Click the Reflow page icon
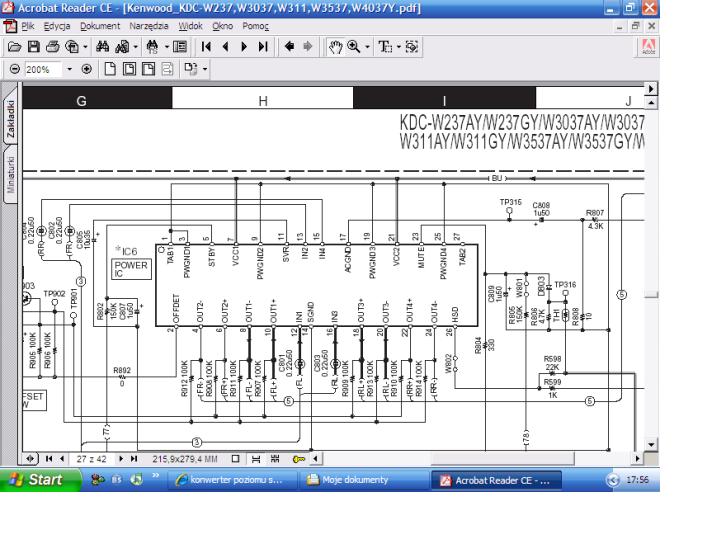This screenshot has width=720, height=540. [168, 69]
